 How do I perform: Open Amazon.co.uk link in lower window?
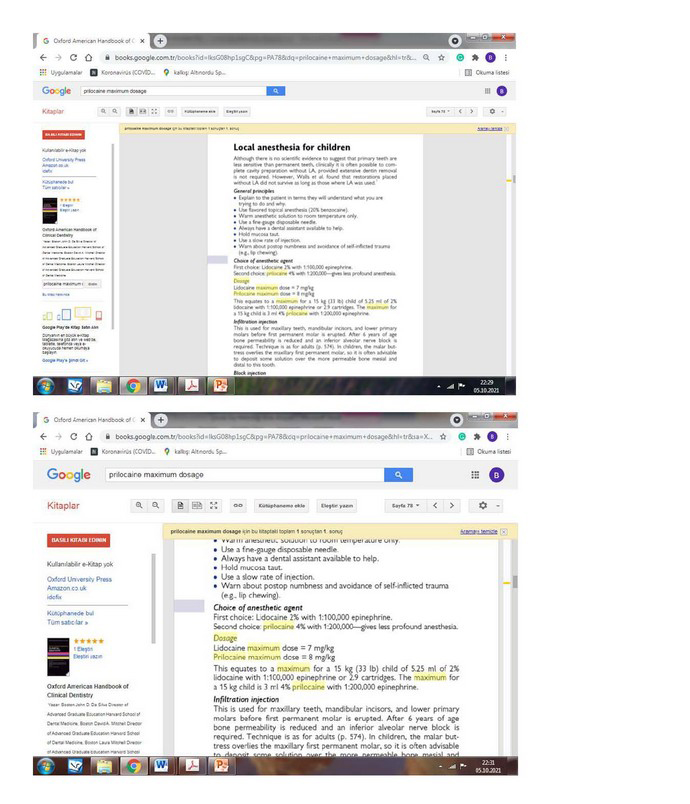[x=67, y=588]
